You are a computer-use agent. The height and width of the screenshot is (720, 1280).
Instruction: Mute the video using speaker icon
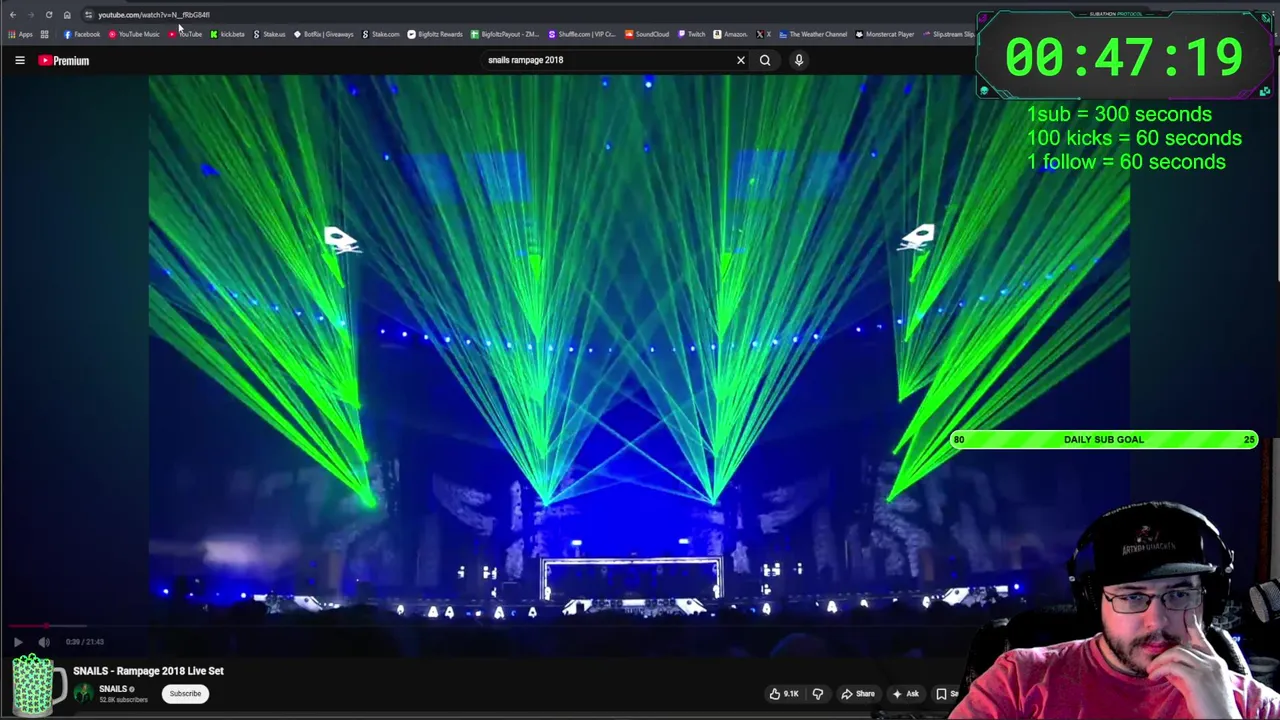44,642
